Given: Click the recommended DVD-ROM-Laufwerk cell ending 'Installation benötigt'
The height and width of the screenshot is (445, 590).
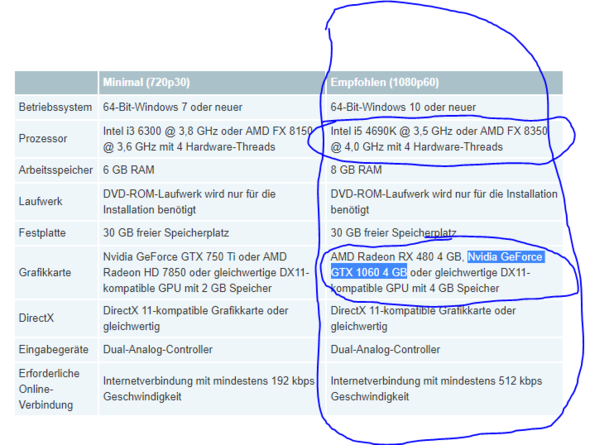Looking at the screenshot, I should tap(444, 202).
